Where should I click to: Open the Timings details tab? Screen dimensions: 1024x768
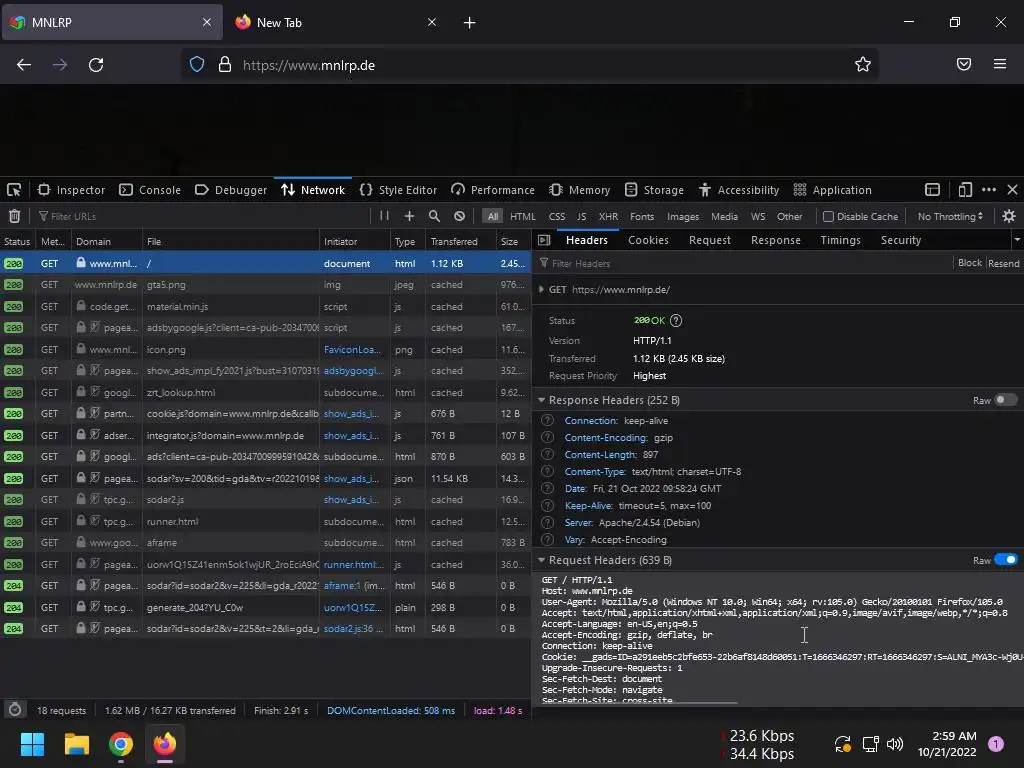click(x=840, y=240)
